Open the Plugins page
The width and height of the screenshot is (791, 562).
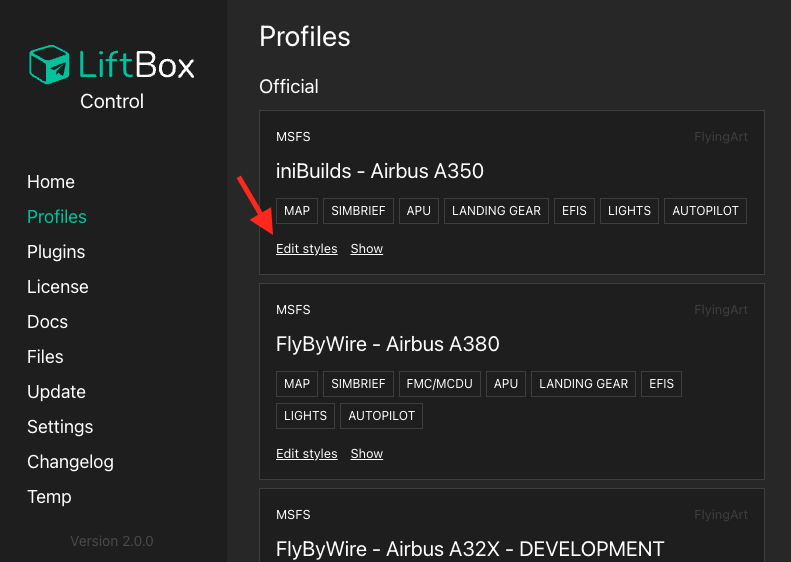pos(56,252)
